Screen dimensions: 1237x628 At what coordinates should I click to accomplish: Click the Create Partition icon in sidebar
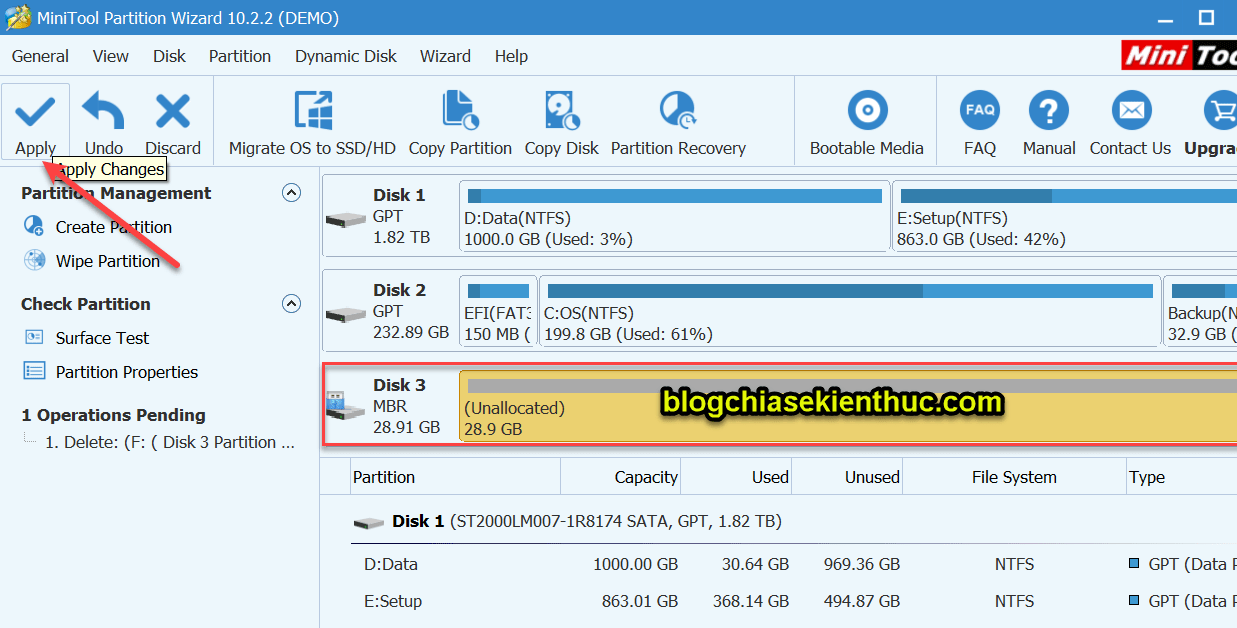[x=34, y=227]
